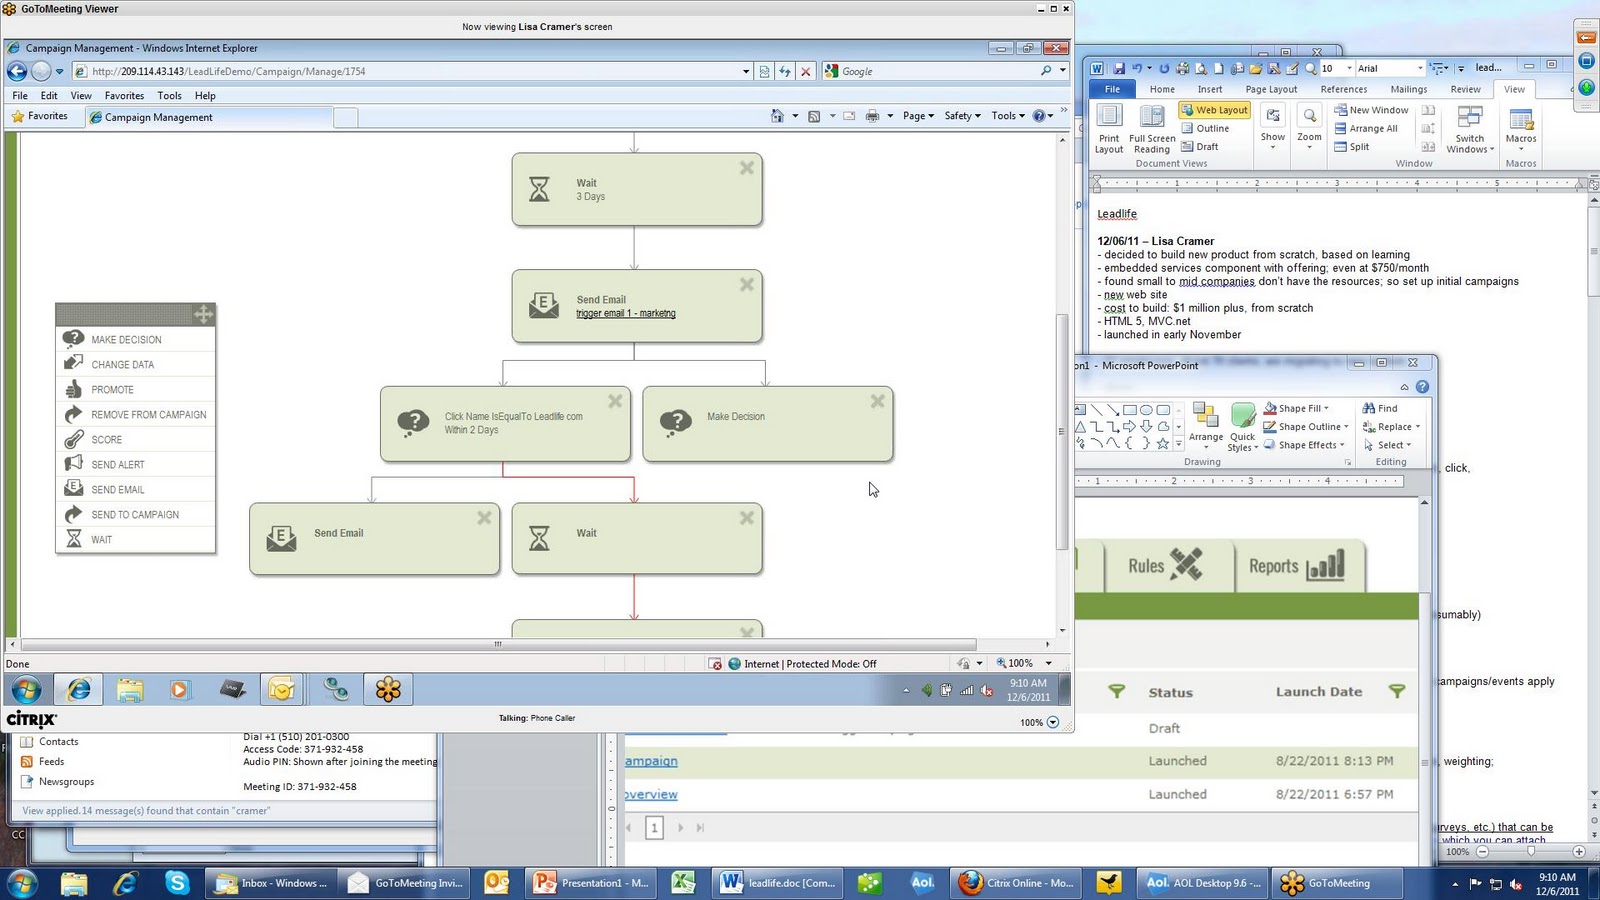The width and height of the screenshot is (1600, 900).
Task: Open Skype from the Windows taskbar
Action: point(177,883)
